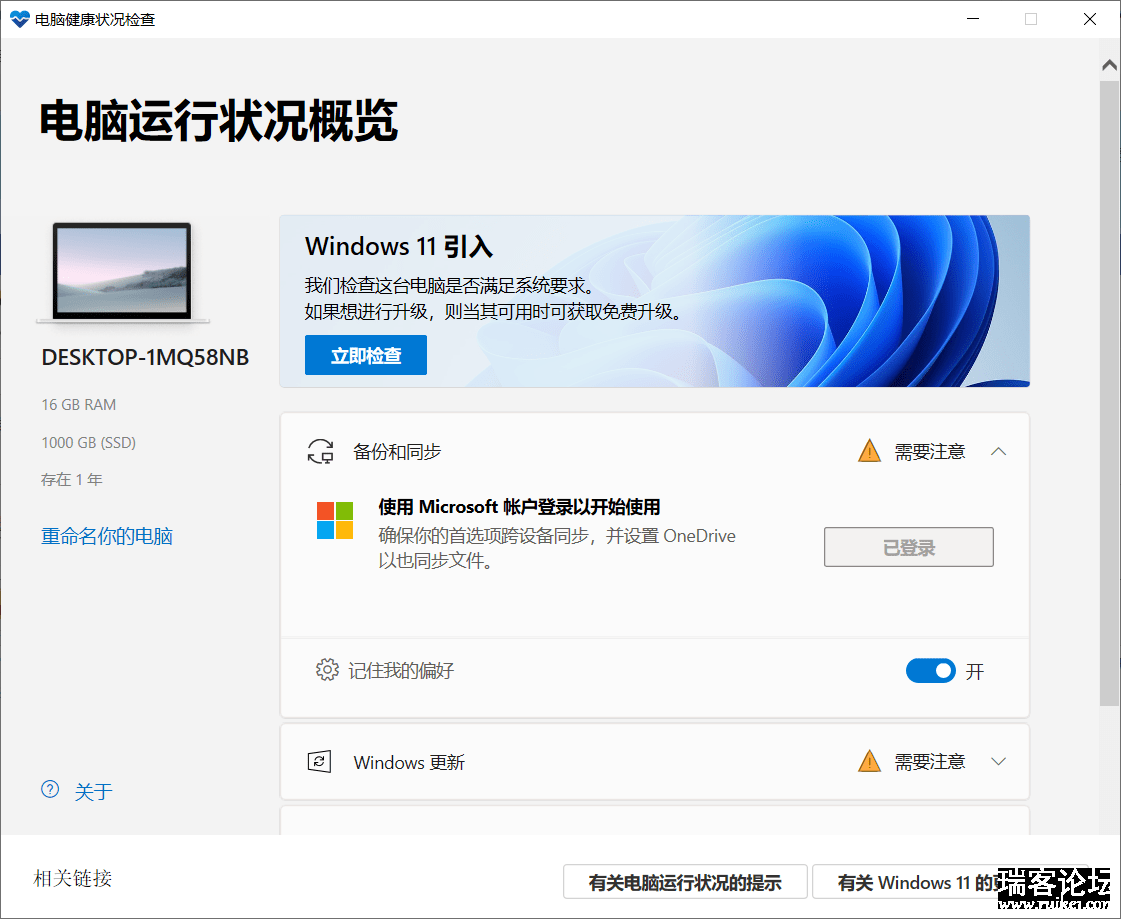Click the 电脑运行状况概览 page title
1121x919 pixels.
(218, 121)
